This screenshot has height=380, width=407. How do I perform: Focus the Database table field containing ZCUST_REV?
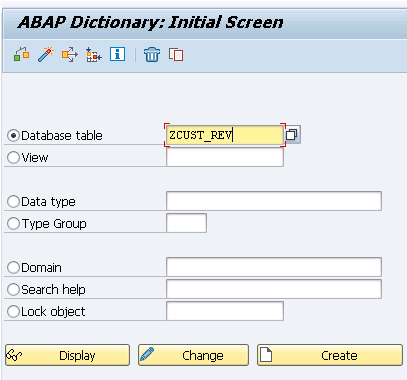[225, 135]
